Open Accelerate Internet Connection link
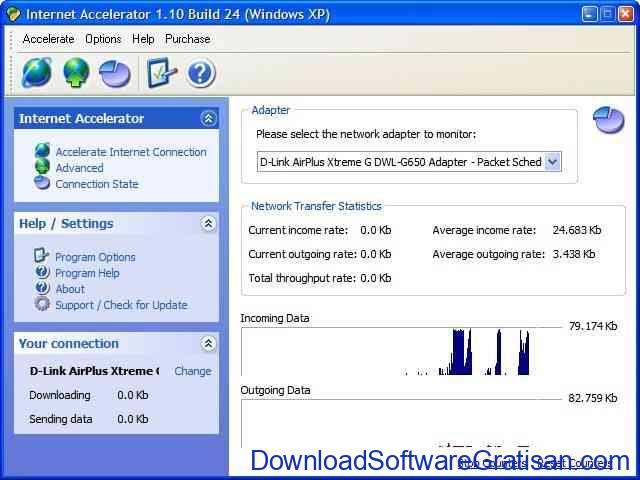This screenshot has width=640, height=480. point(131,152)
